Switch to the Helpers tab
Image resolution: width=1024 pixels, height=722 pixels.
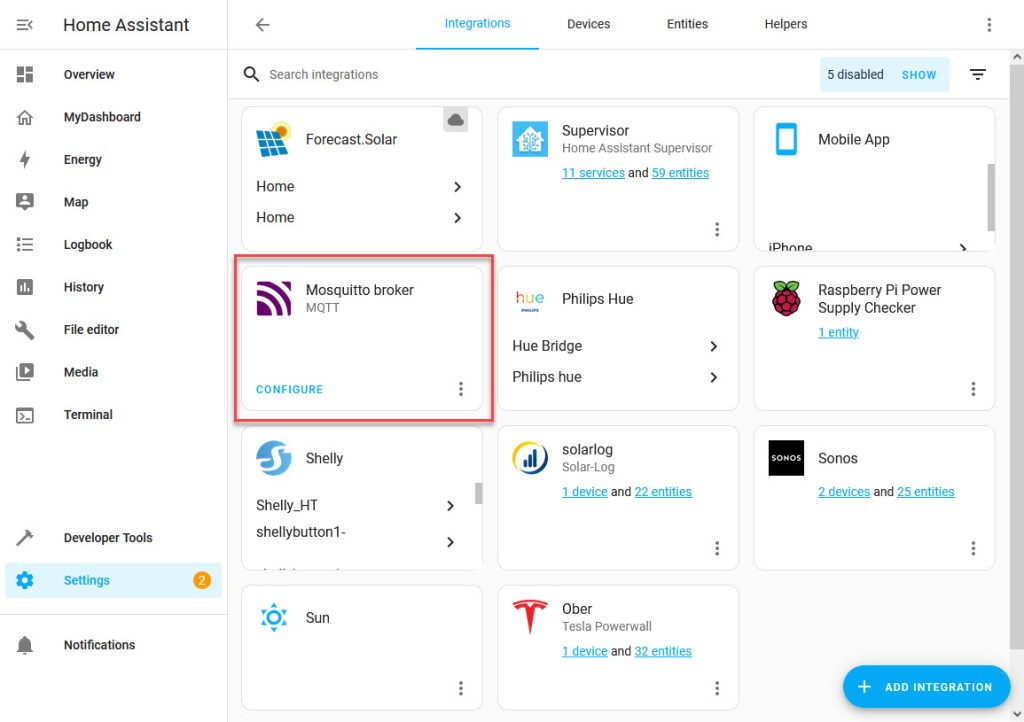785,25
